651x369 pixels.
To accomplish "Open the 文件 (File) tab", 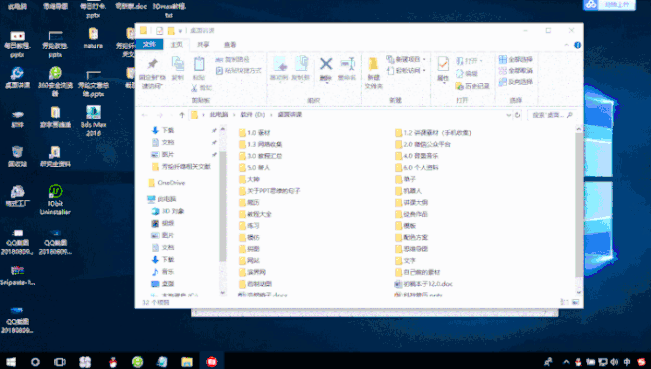I will (149, 44).
